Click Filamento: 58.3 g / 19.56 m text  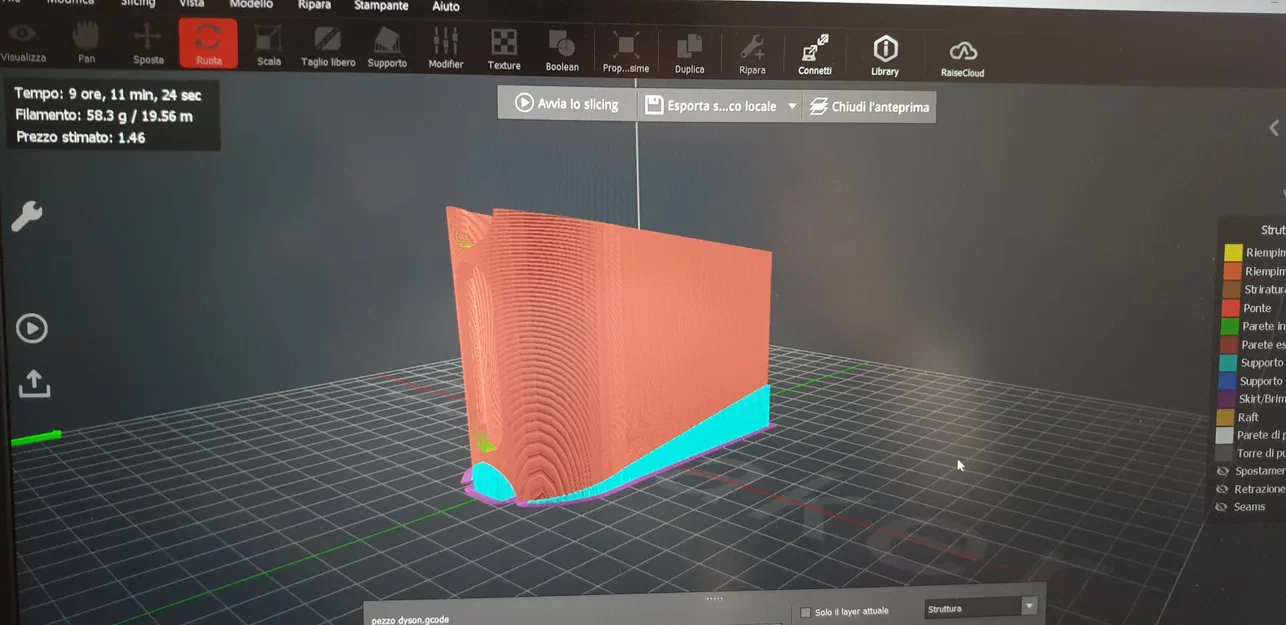click(x=104, y=116)
